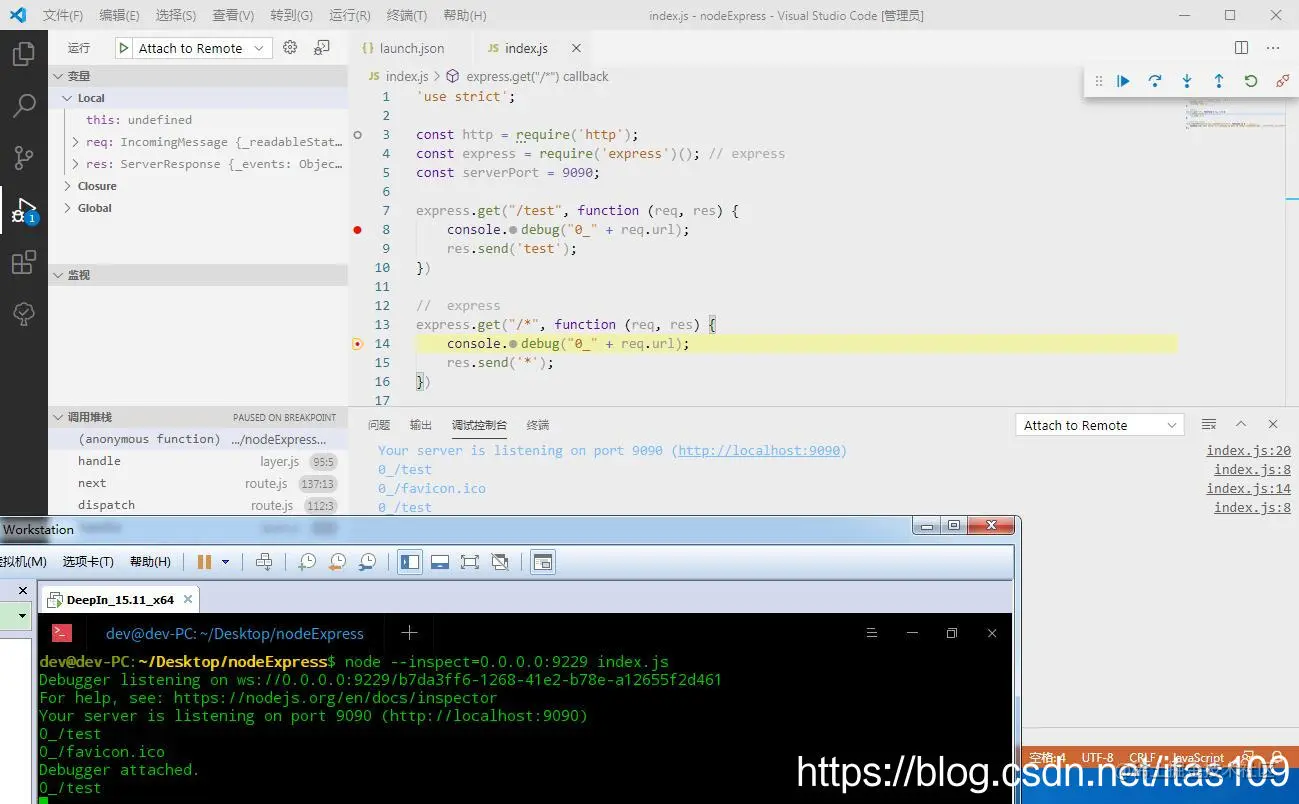The width and height of the screenshot is (1299, 804).
Task: Close the index.js editor tab
Action: (x=576, y=48)
